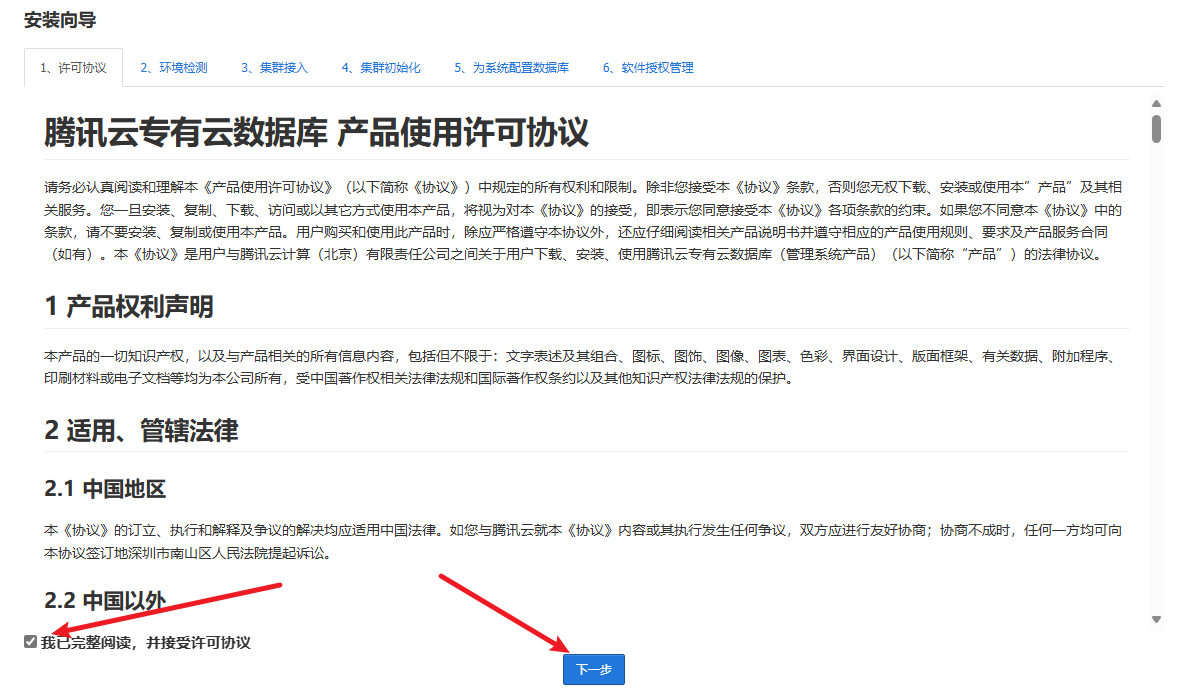Screen dimensions: 1185x695
Task: Click the paragraph beginning 本《协议》的订立
Action: (x=583, y=542)
